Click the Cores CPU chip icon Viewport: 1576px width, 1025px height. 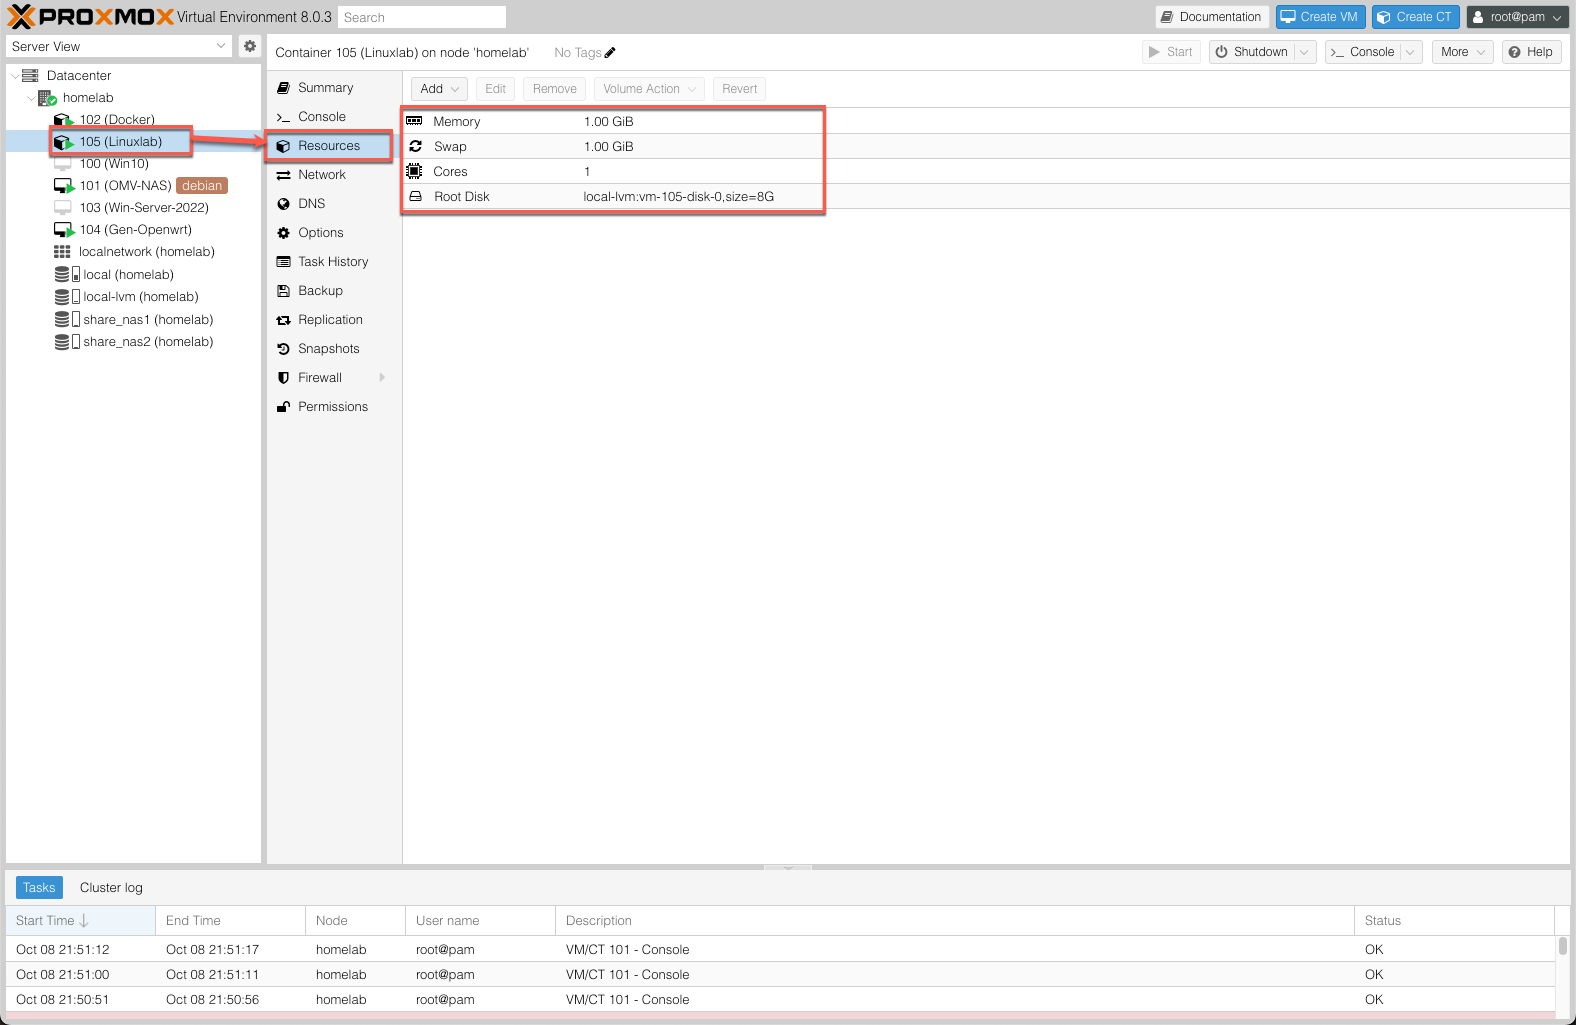(414, 171)
